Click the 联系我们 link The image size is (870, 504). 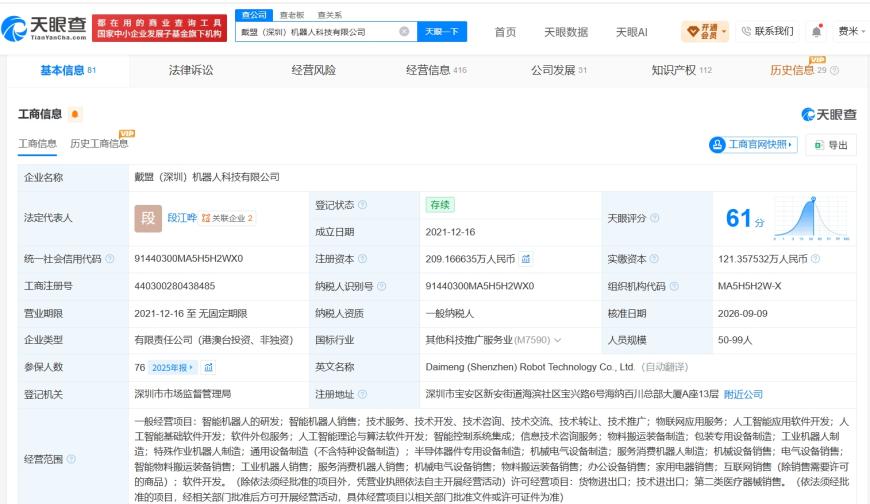(774, 32)
